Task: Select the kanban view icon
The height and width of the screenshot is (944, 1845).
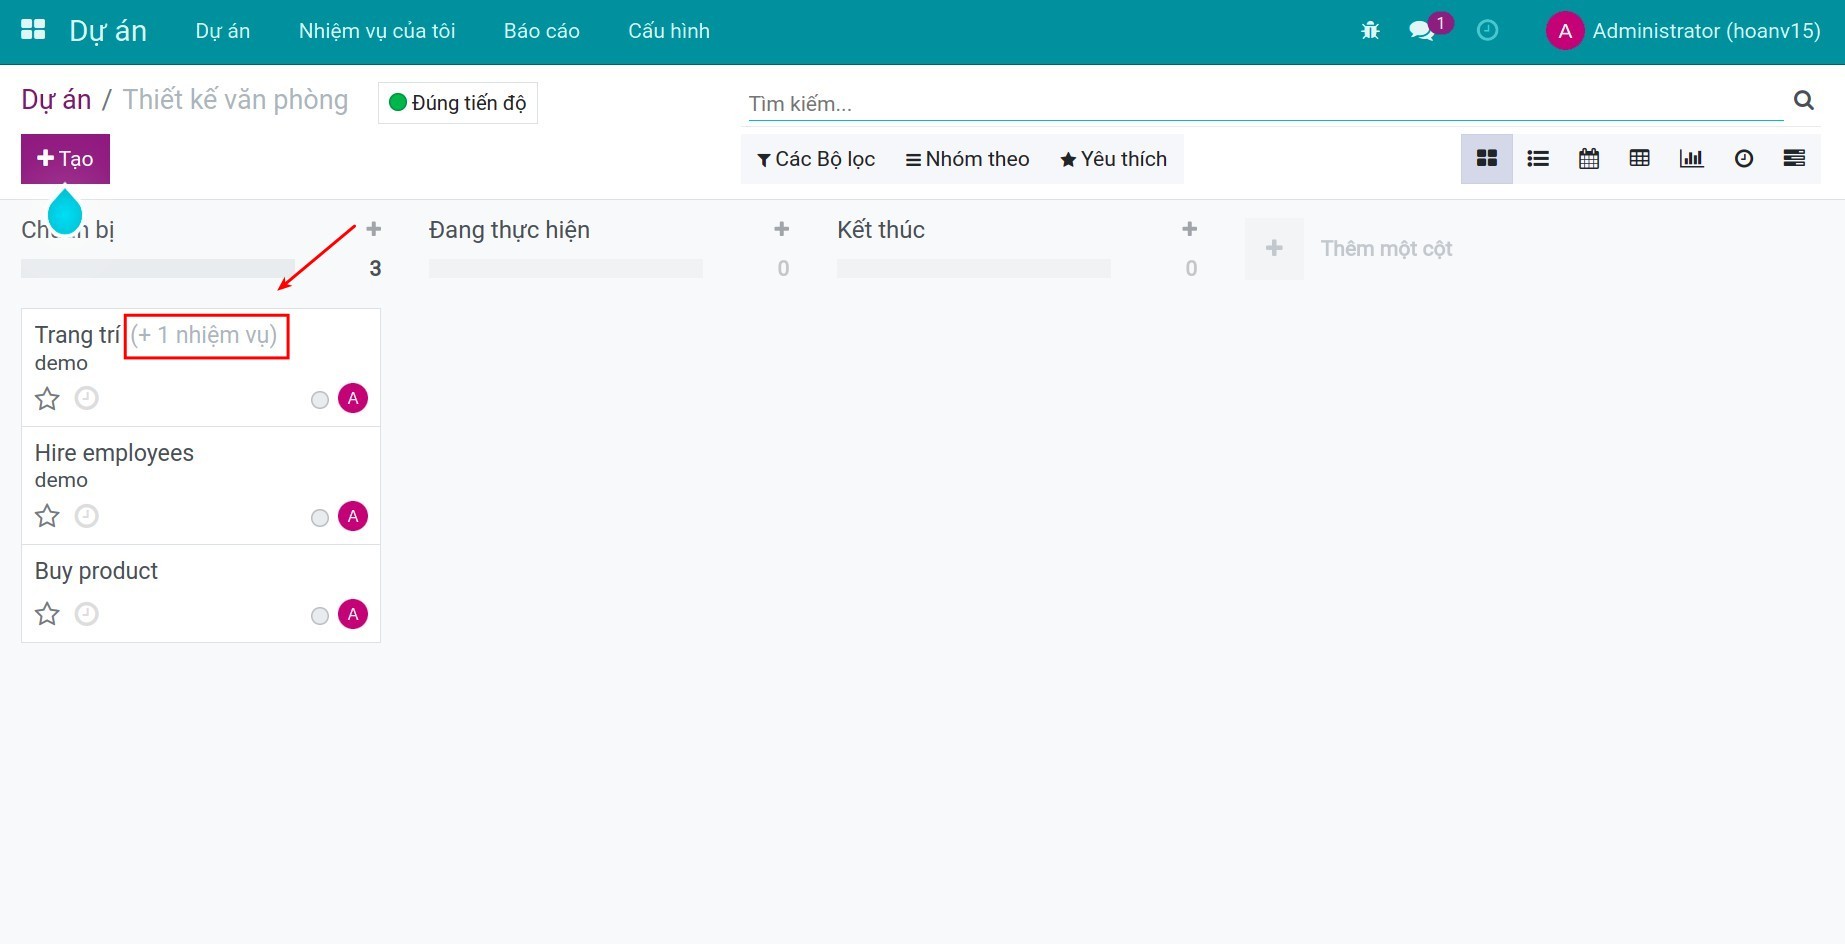Action: click(x=1486, y=158)
